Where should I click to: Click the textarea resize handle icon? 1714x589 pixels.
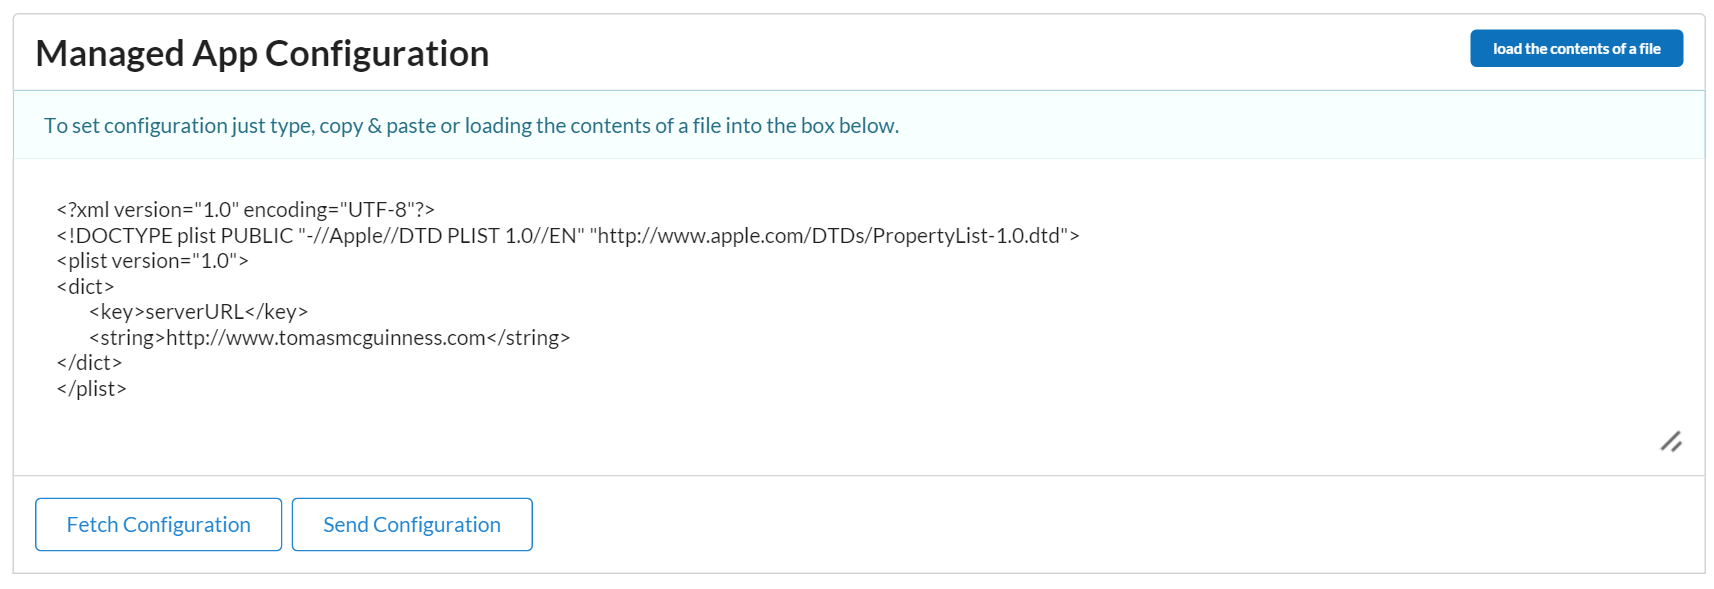[x=1670, y=441]
